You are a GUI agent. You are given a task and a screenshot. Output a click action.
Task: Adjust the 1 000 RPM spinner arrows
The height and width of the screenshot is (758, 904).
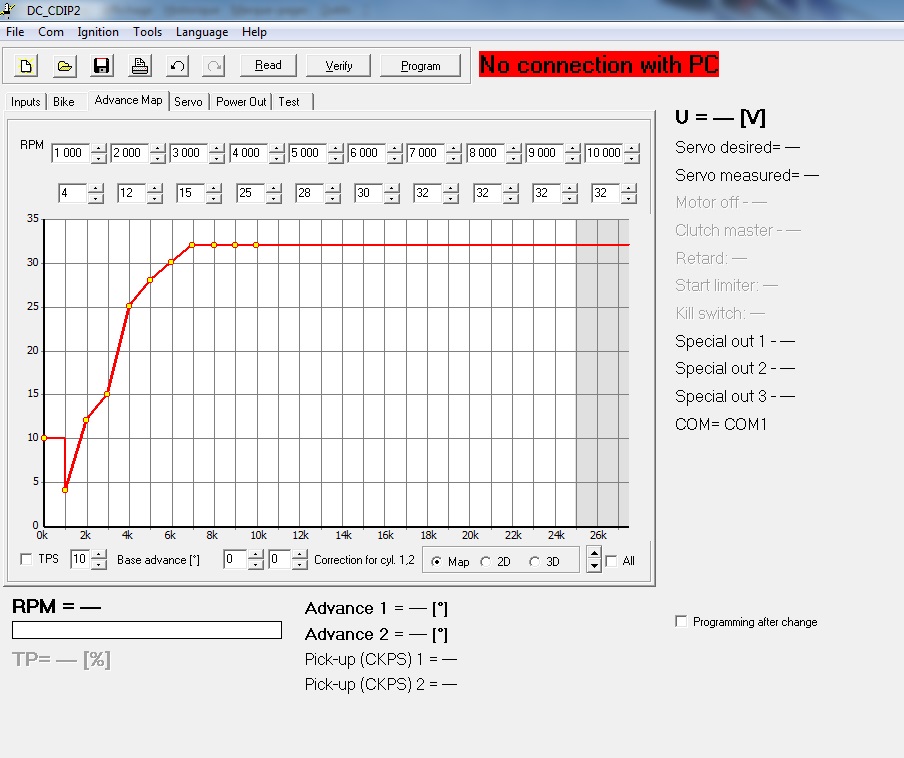click(98, 154)
